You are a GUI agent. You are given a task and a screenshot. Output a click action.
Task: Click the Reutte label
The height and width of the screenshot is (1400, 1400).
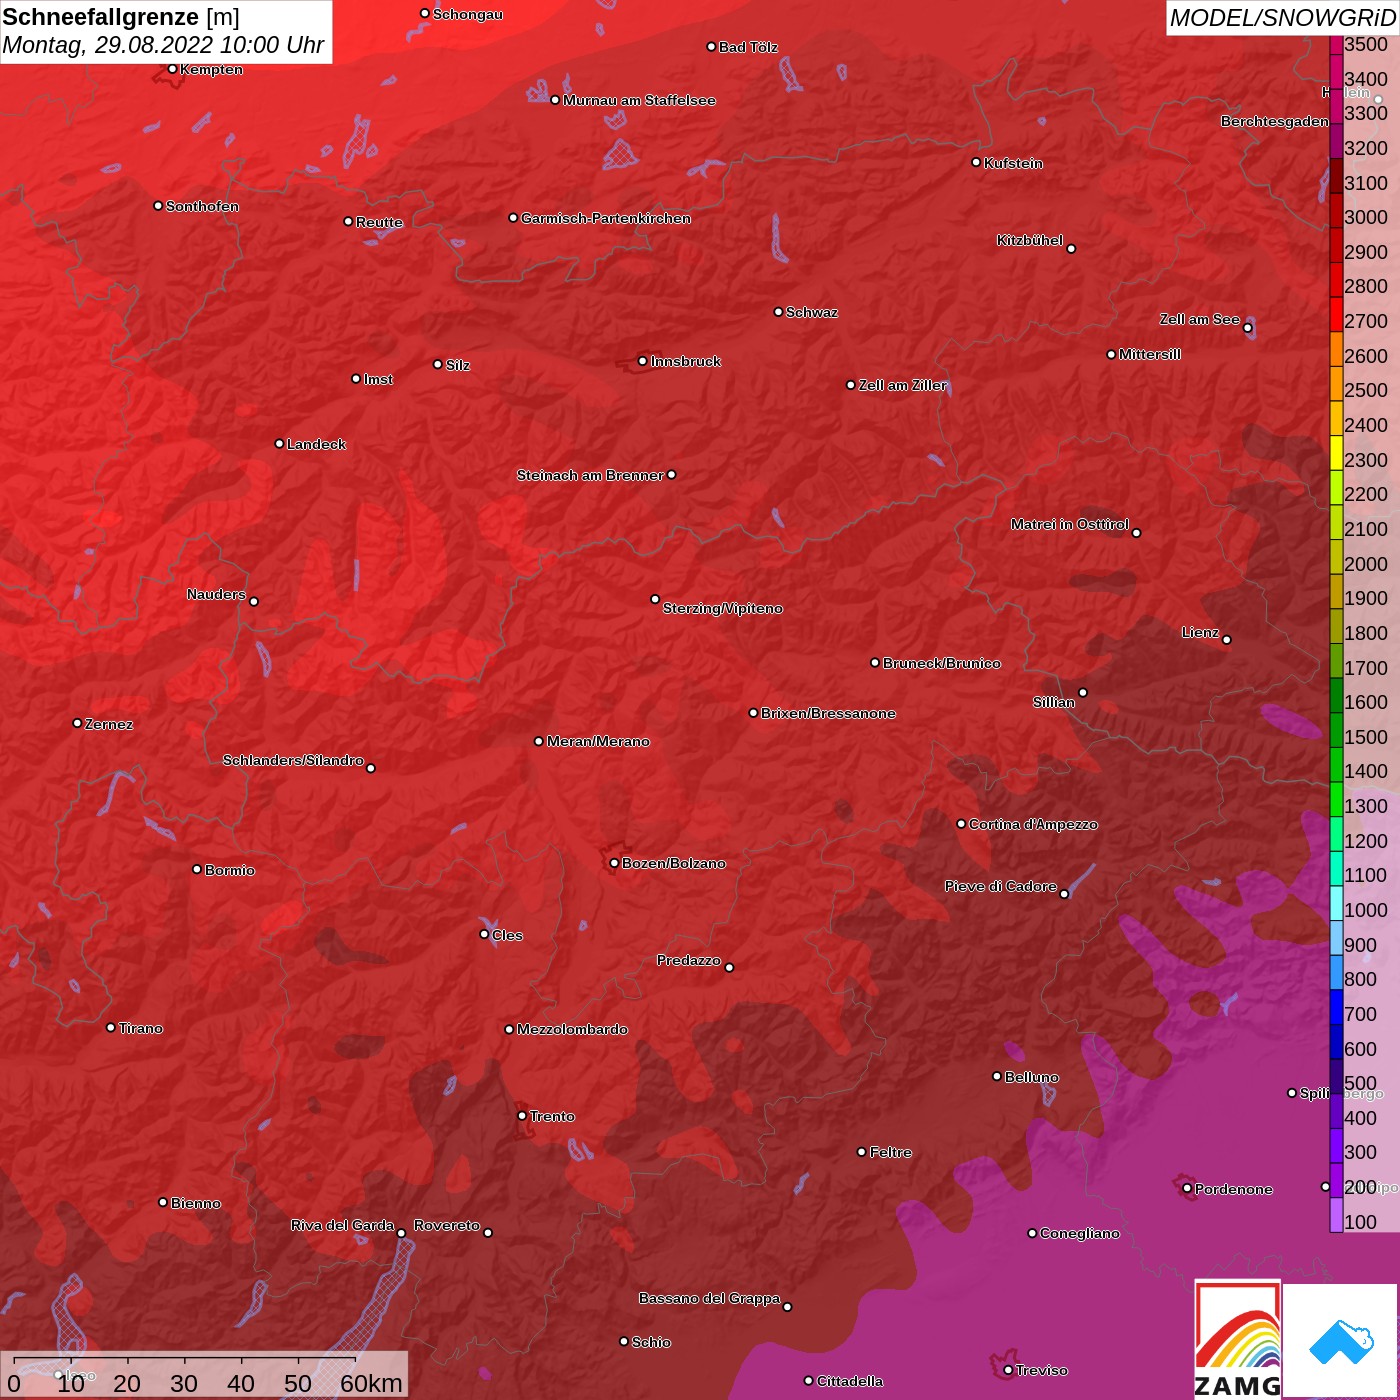tap(379, 222)
